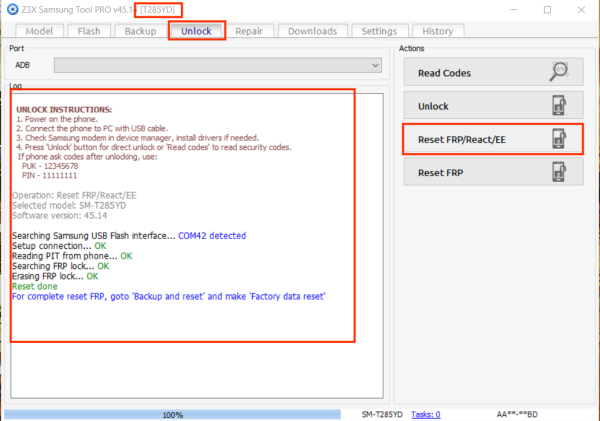600x421 pixels.
Task: Go to the Repair tab
Action: pyautogui.click(x=249, y=31)
